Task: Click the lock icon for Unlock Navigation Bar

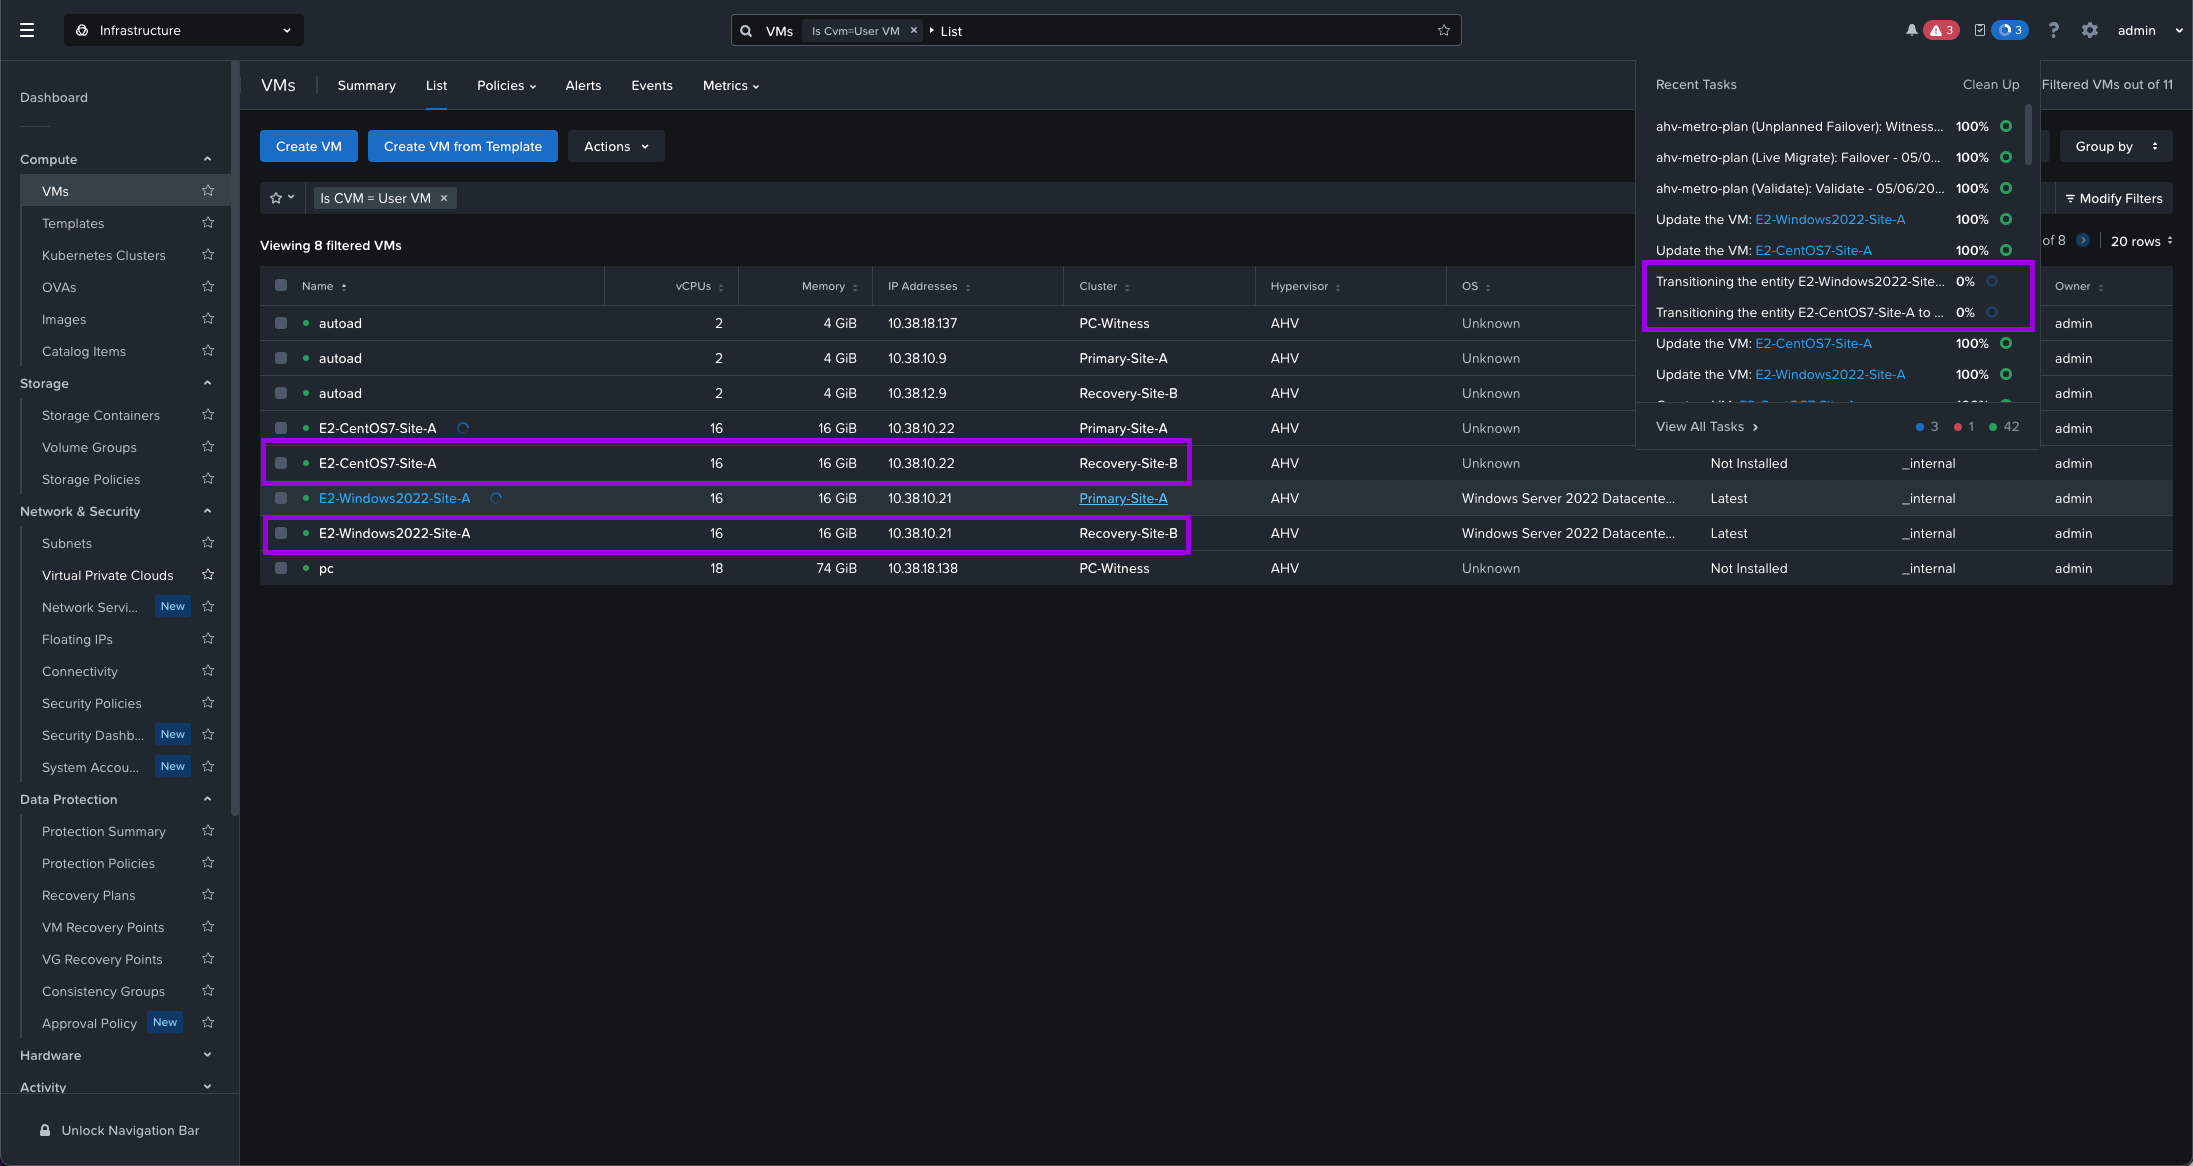Action: (x=45, y=1130)
